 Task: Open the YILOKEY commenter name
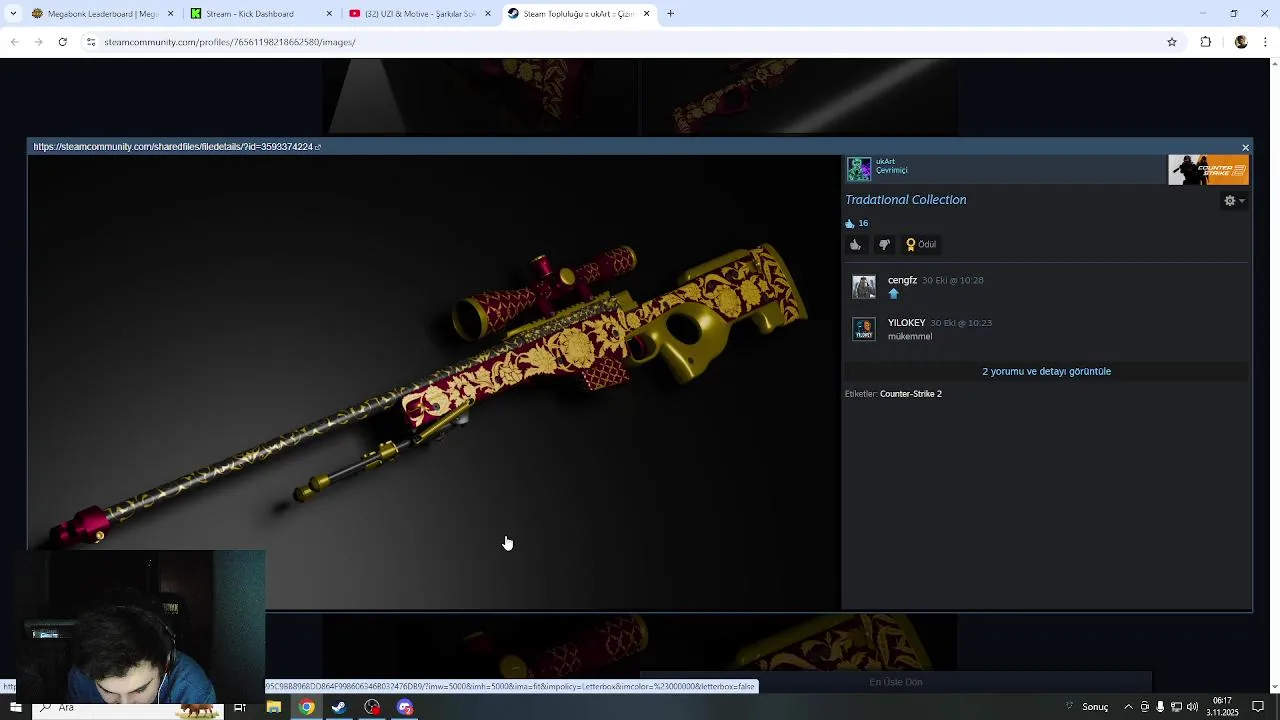click(906, 322)
